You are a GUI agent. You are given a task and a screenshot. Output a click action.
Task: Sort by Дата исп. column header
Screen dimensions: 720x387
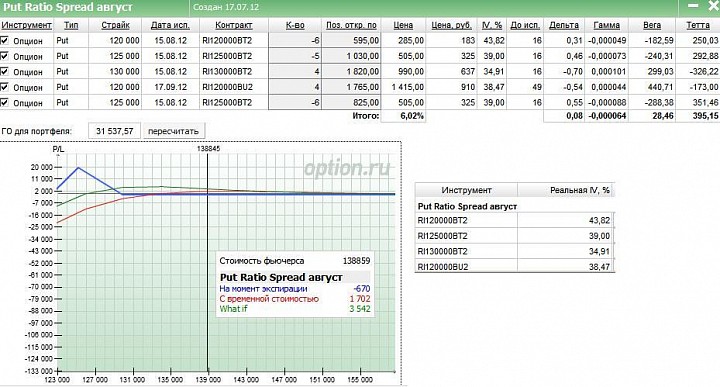point(170,25)
